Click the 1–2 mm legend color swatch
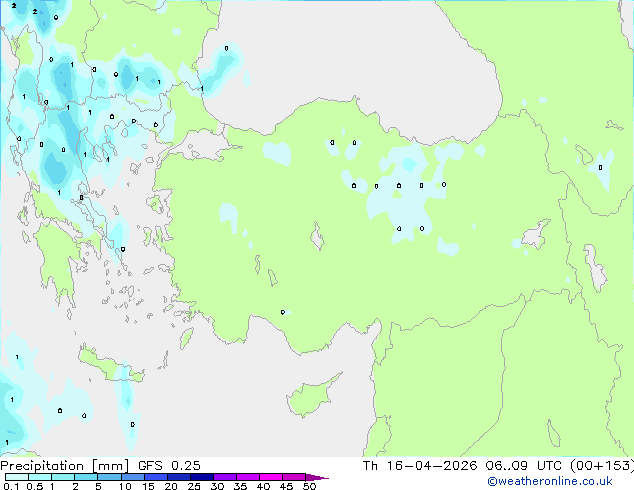The image size is (634, 490). (63, 477)
